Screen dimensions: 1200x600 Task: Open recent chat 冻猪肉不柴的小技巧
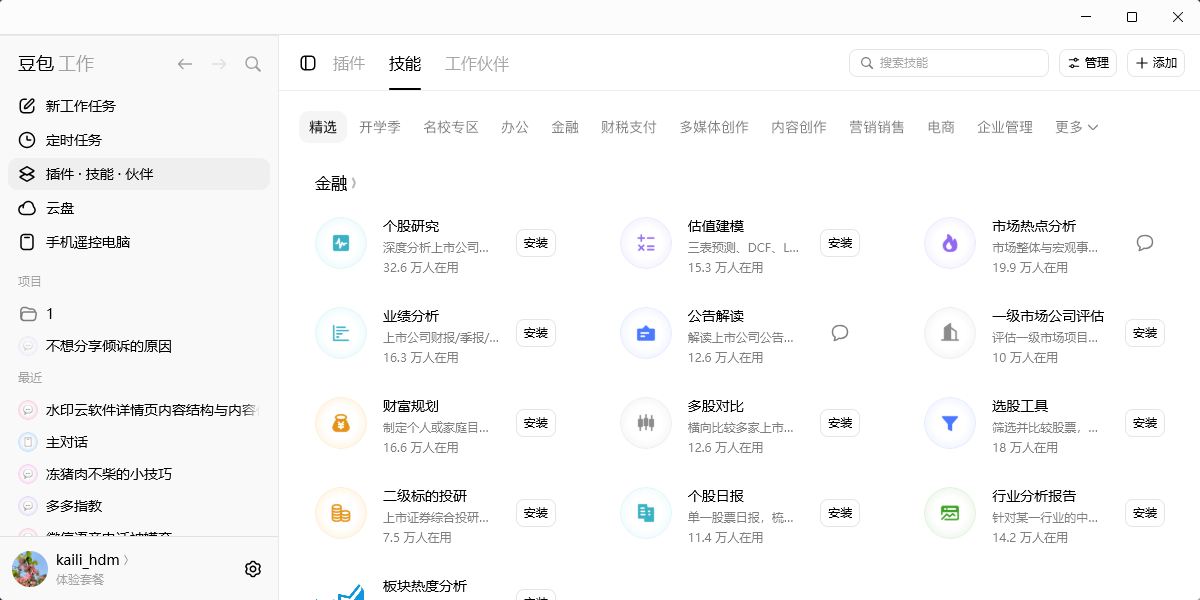click(x=139, y=474)
